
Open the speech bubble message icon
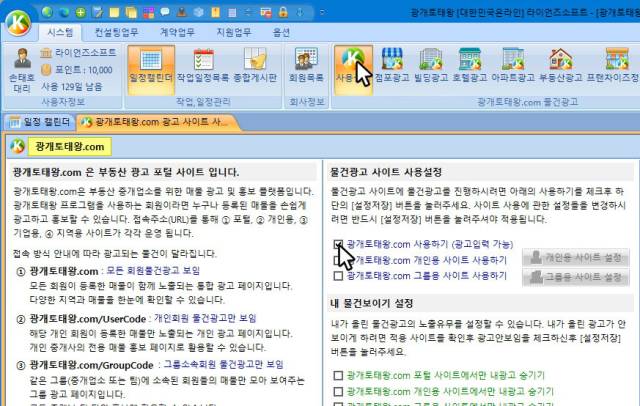[x=165, y=12]
